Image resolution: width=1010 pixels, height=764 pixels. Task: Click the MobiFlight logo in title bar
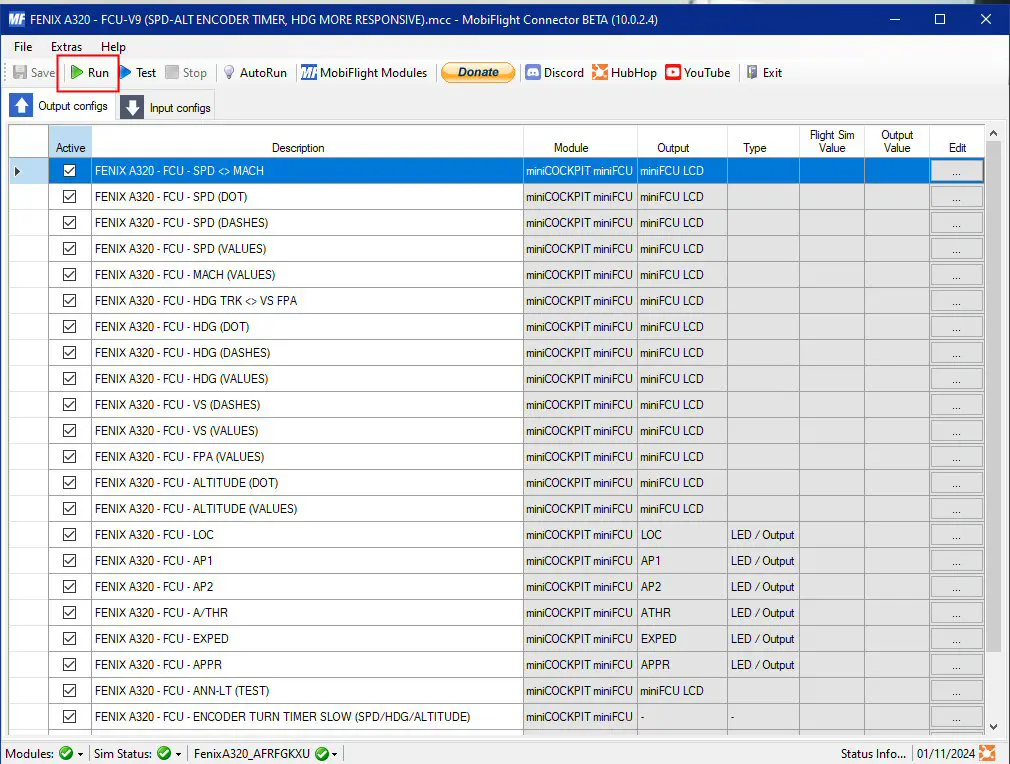pyautogui.click(x=16, y=19)
